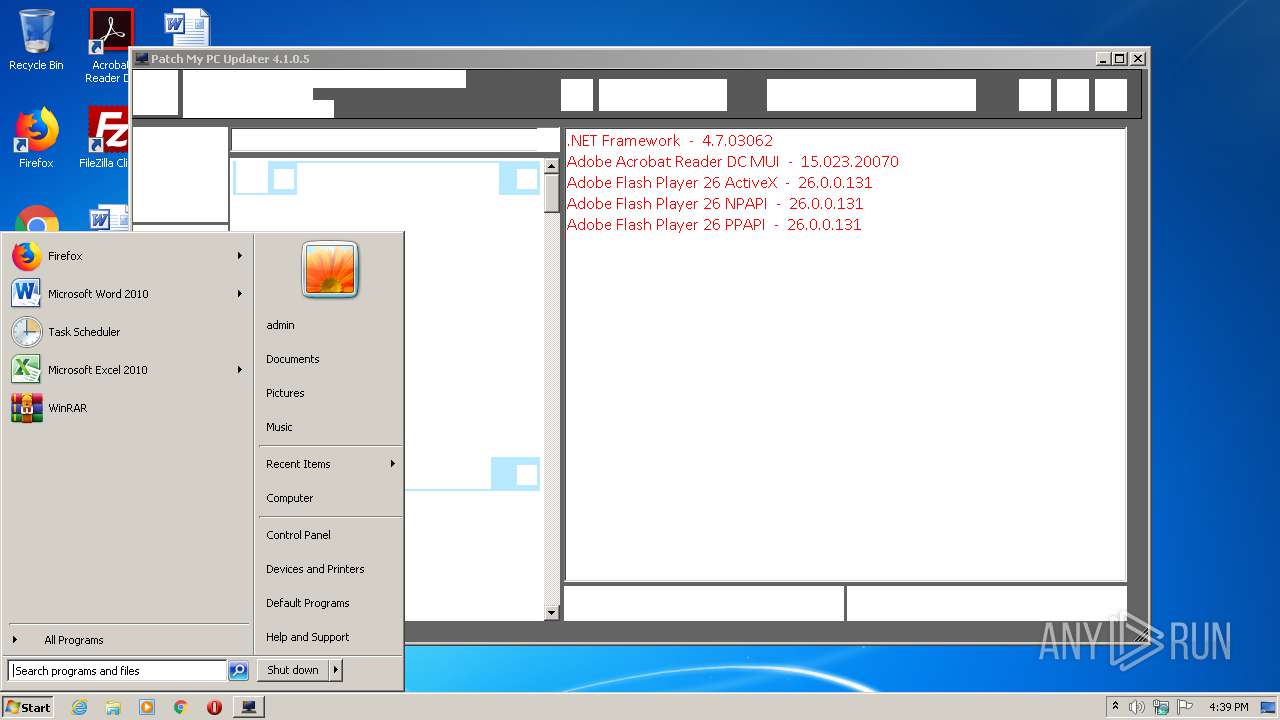Click the scroll up arrow in Patch My PC list

tap(551, 166)
